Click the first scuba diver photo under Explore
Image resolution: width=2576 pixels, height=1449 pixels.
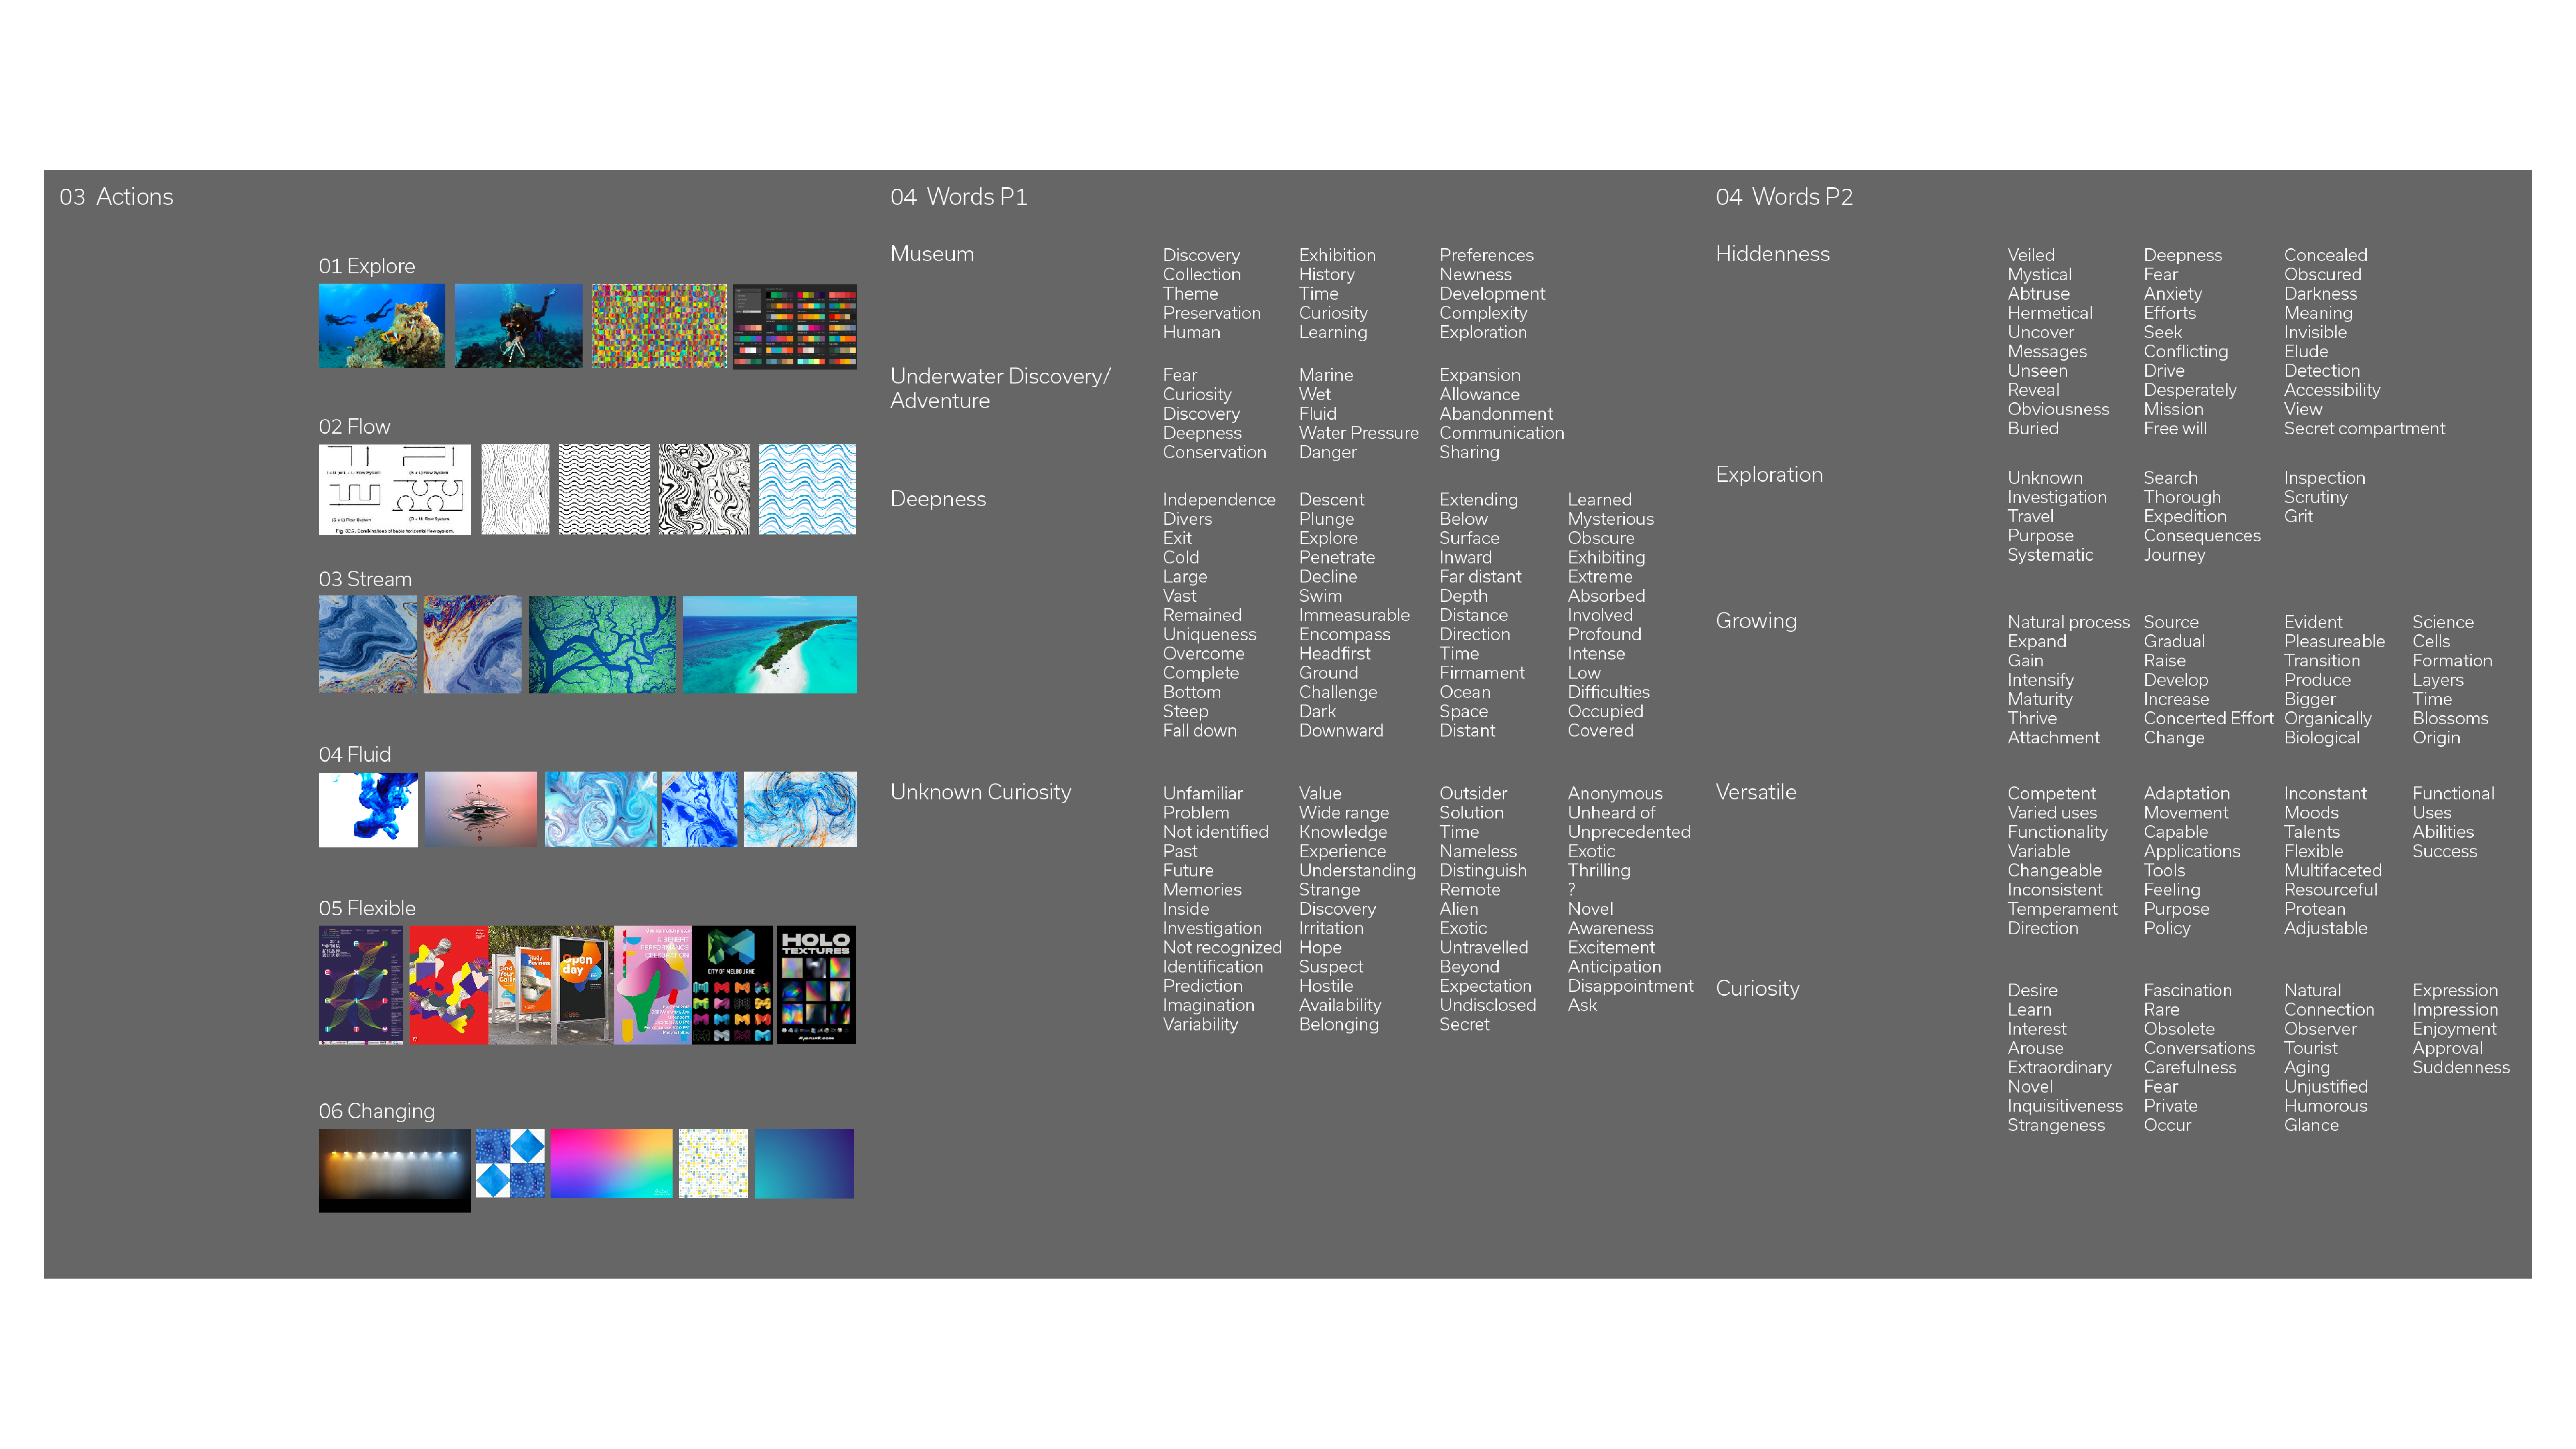tap(382, 325)
